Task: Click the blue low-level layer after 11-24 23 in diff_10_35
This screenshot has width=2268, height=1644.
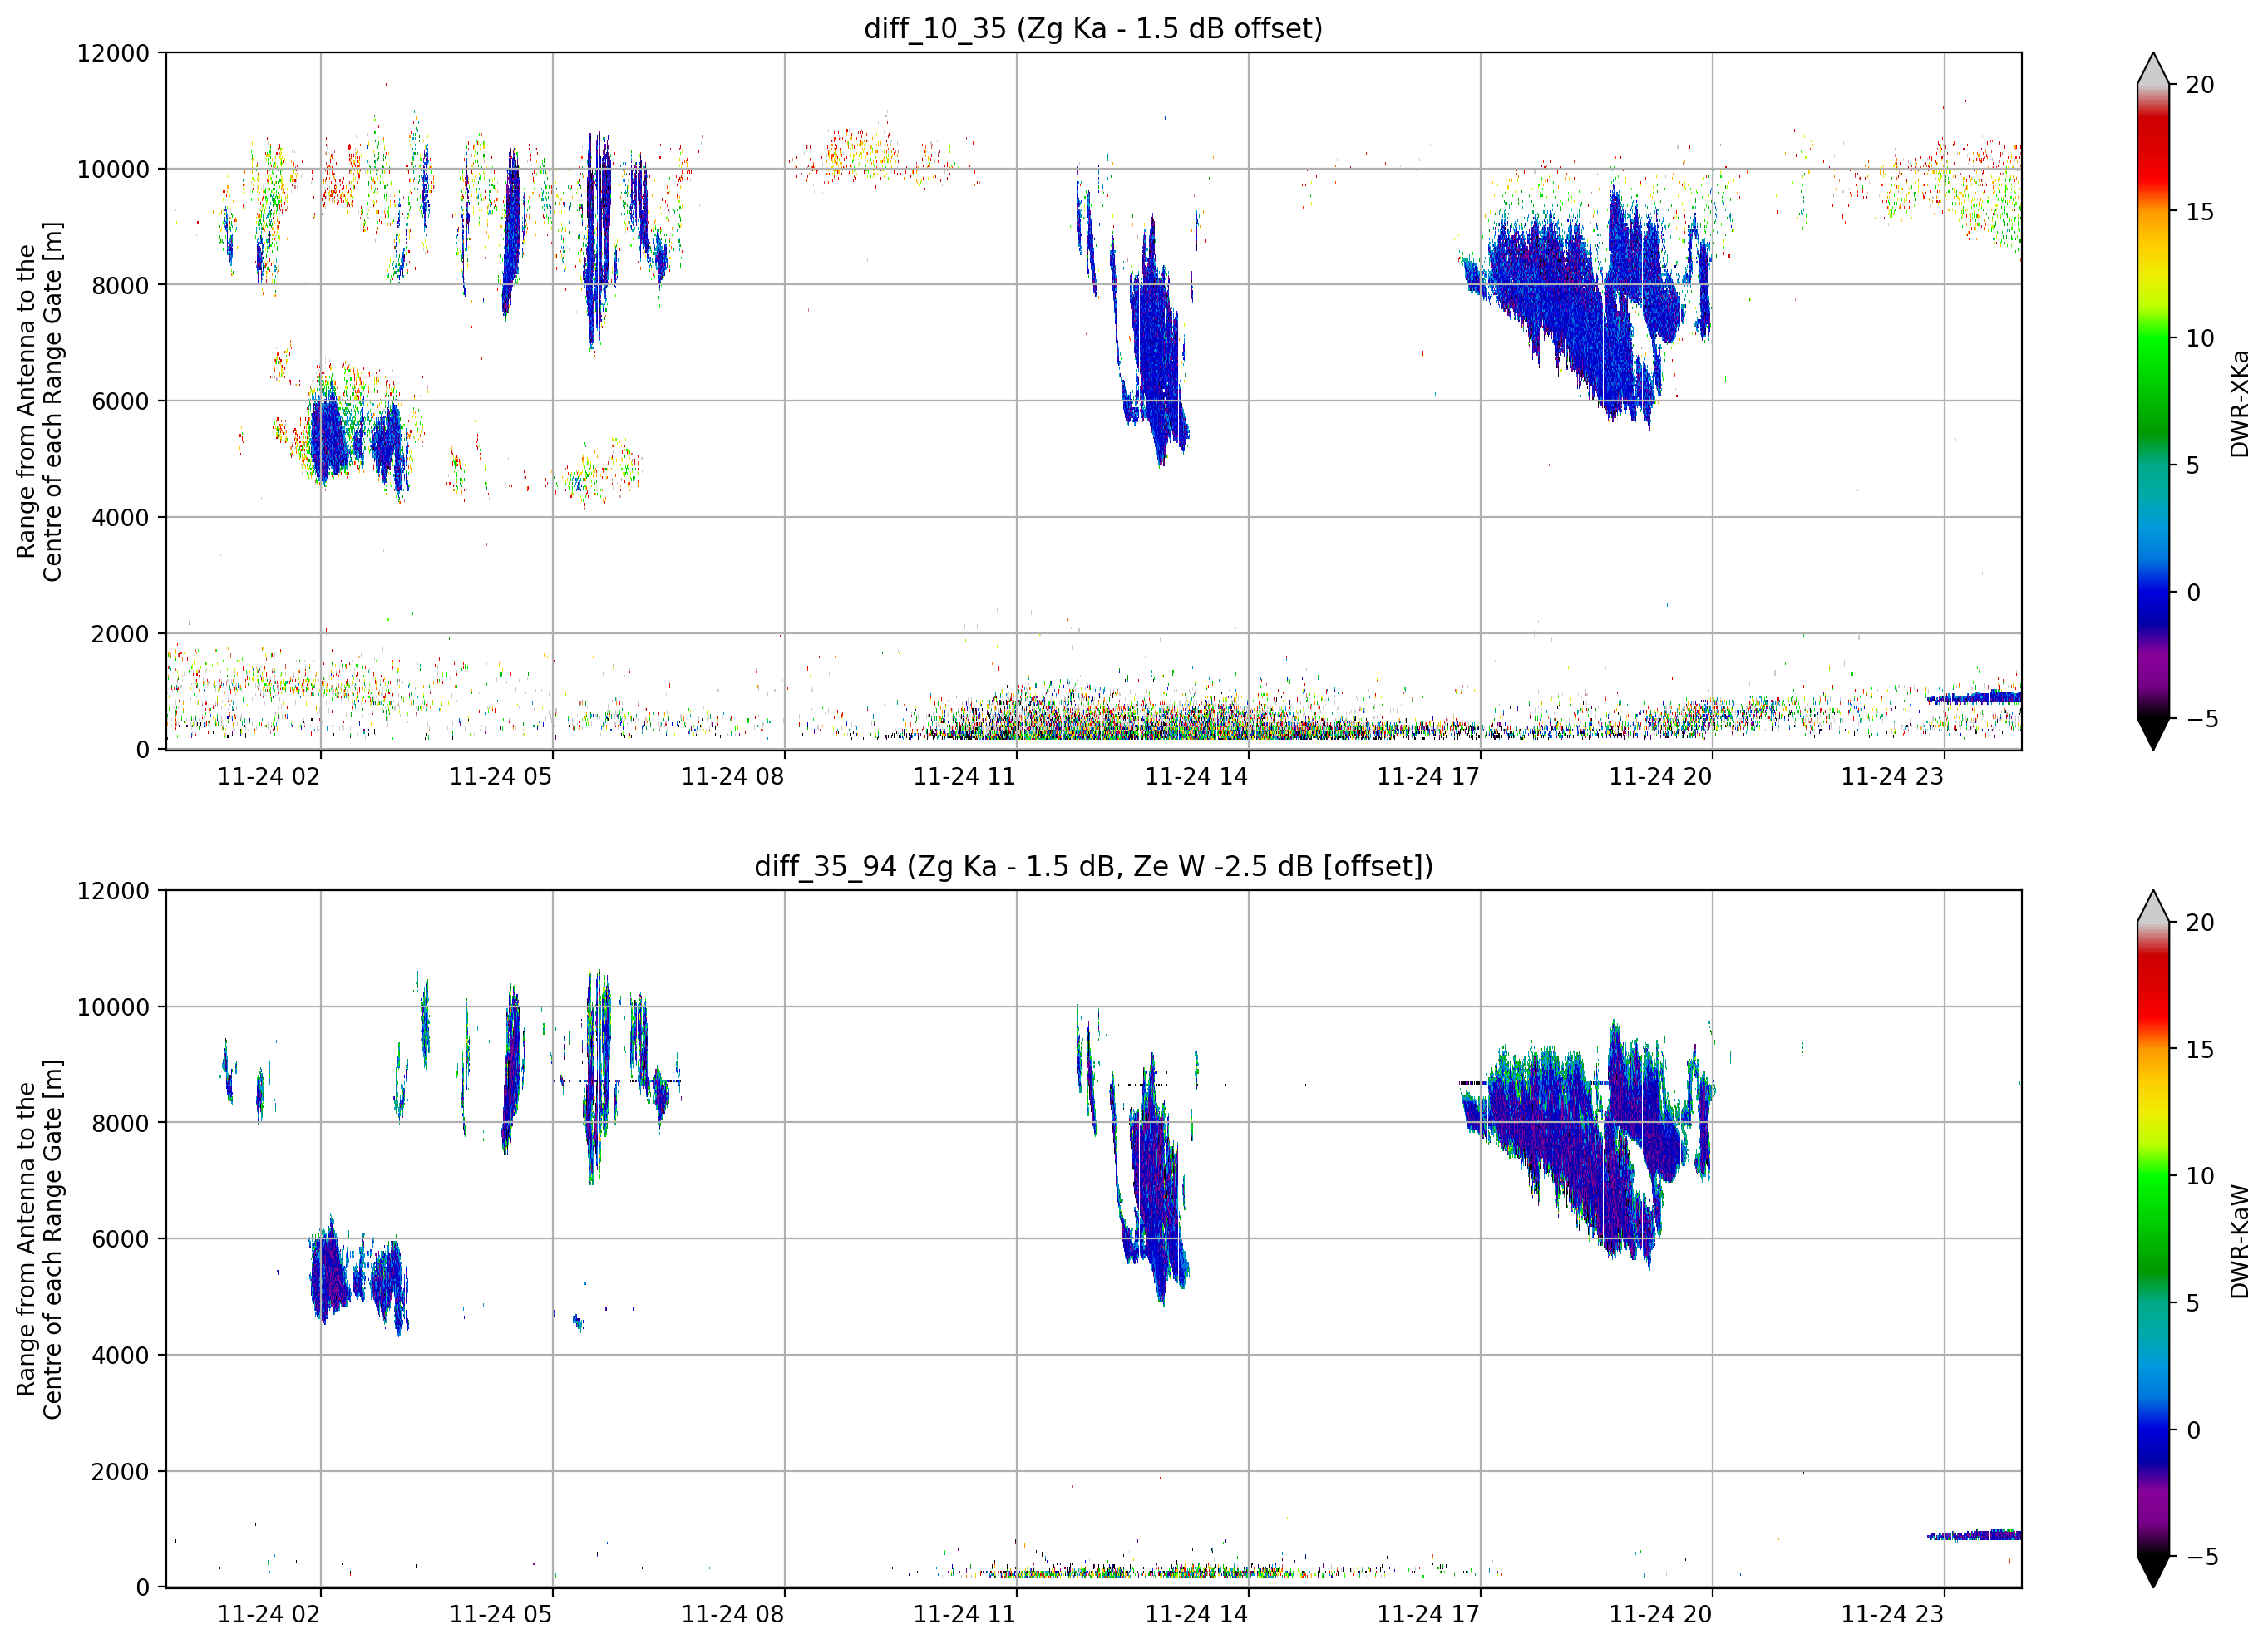Action: [1973, 697]
